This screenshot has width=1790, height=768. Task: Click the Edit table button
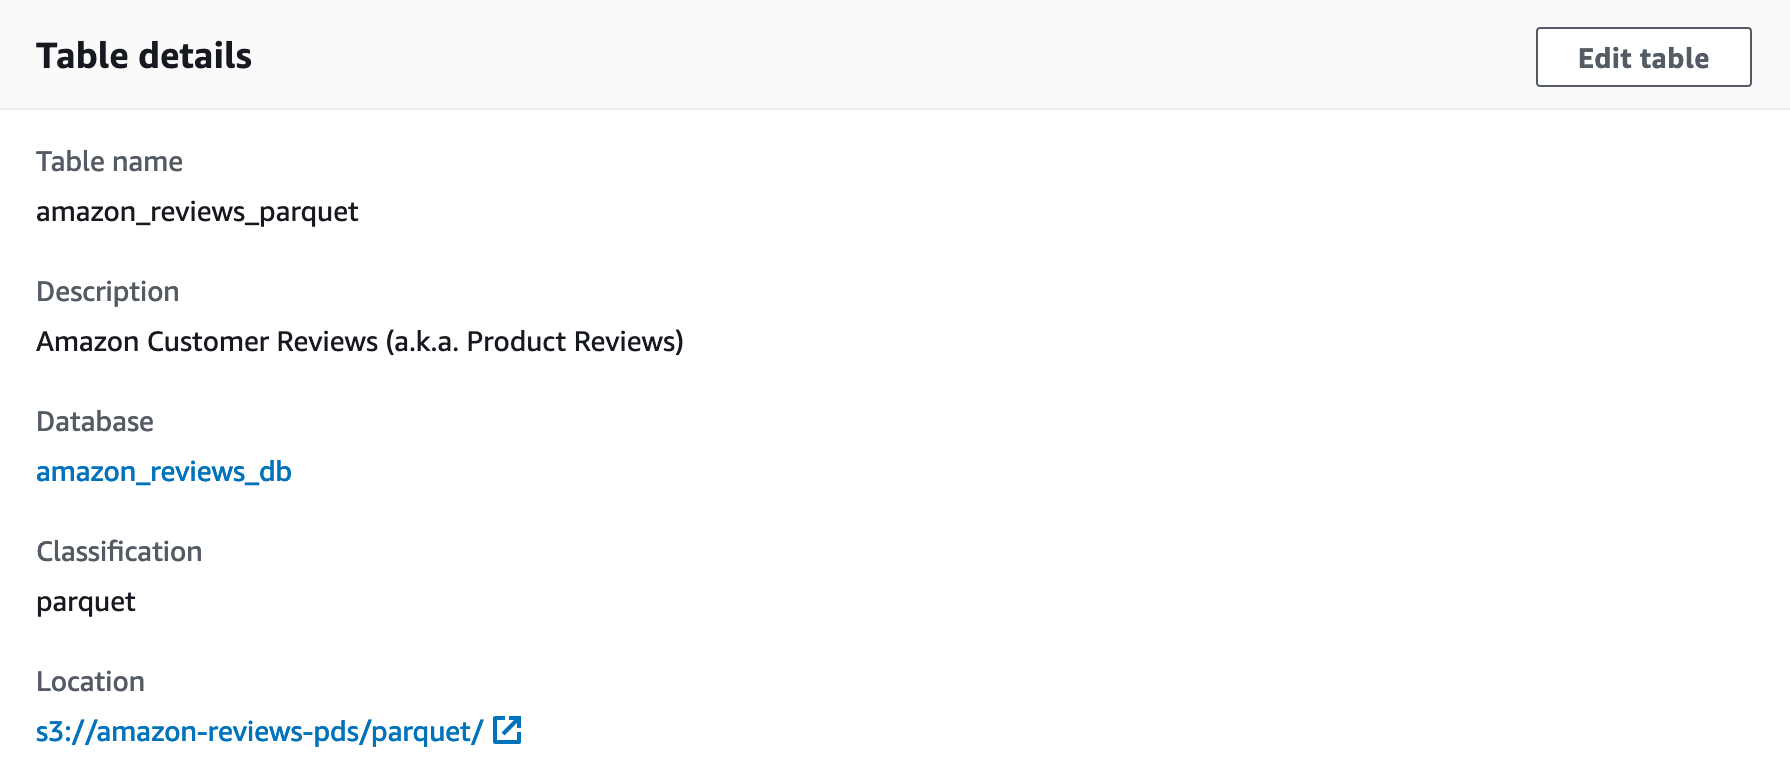click(x=1643, y=57)
